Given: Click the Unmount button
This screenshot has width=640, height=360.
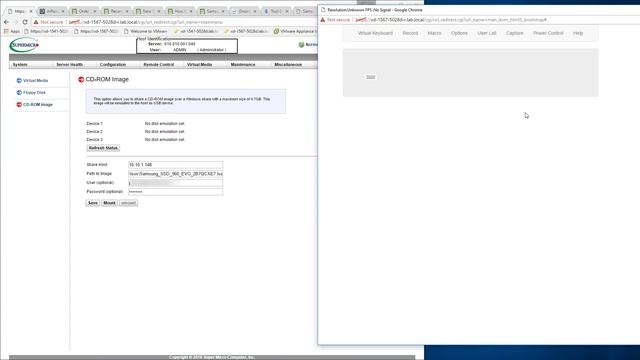Looking at the screenshot, I should 128,203.
